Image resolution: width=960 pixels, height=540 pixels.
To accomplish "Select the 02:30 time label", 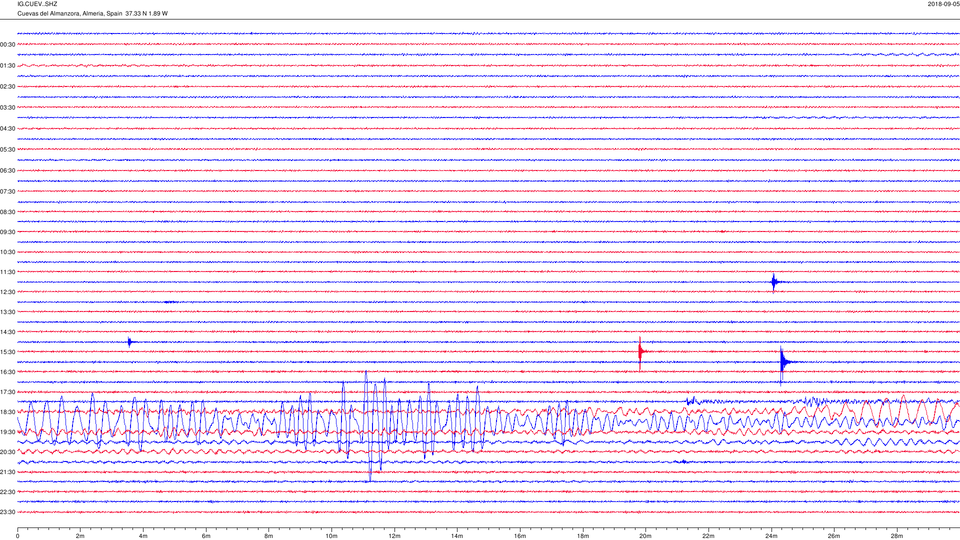I will 8,87.
